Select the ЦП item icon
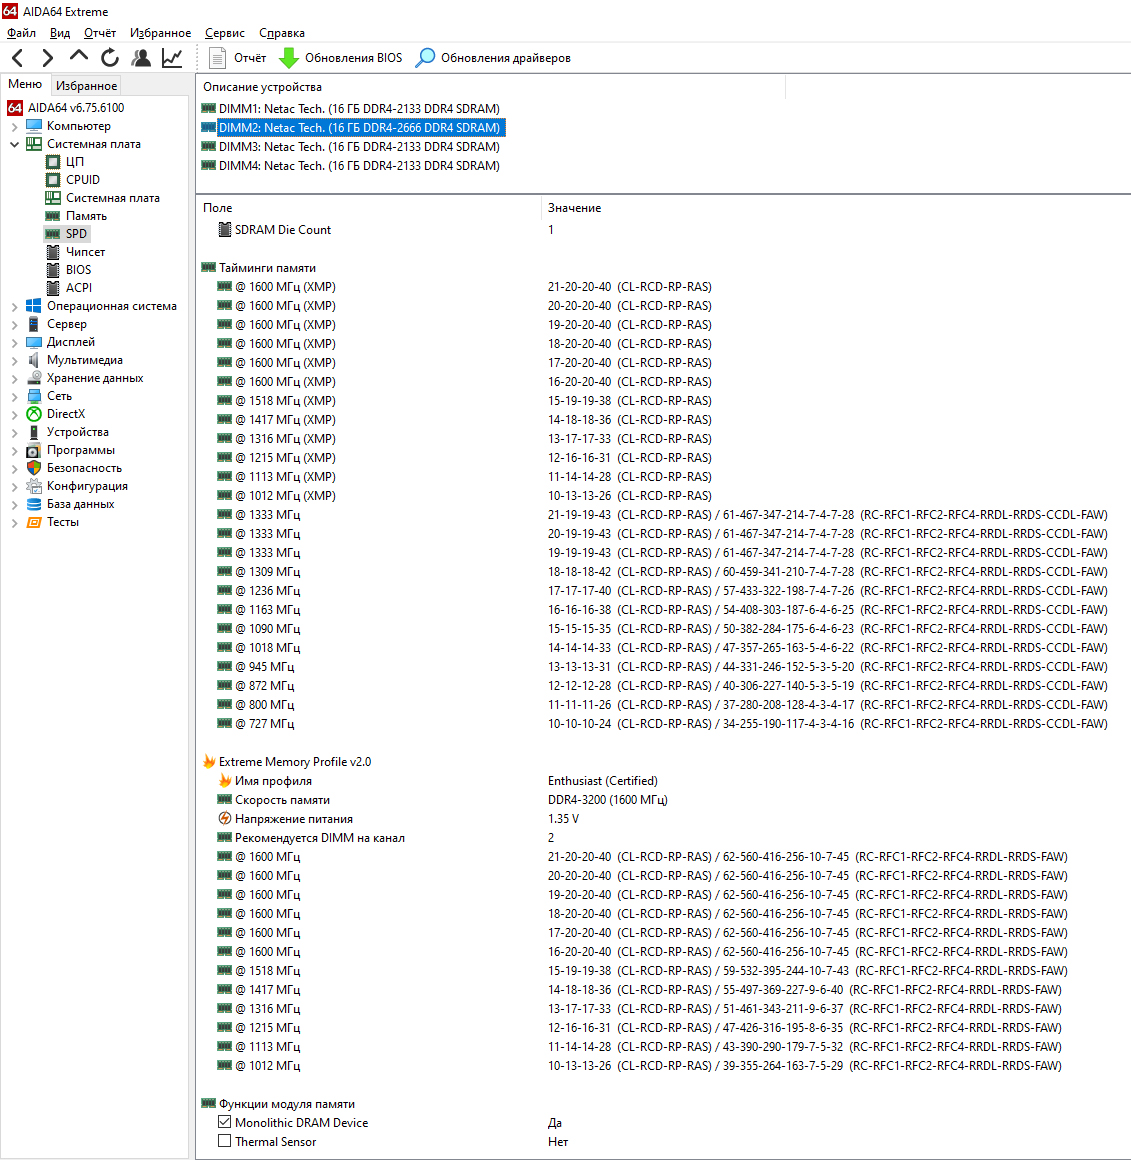Viewport: 1131px width, 1160px height. pos(53,162)
